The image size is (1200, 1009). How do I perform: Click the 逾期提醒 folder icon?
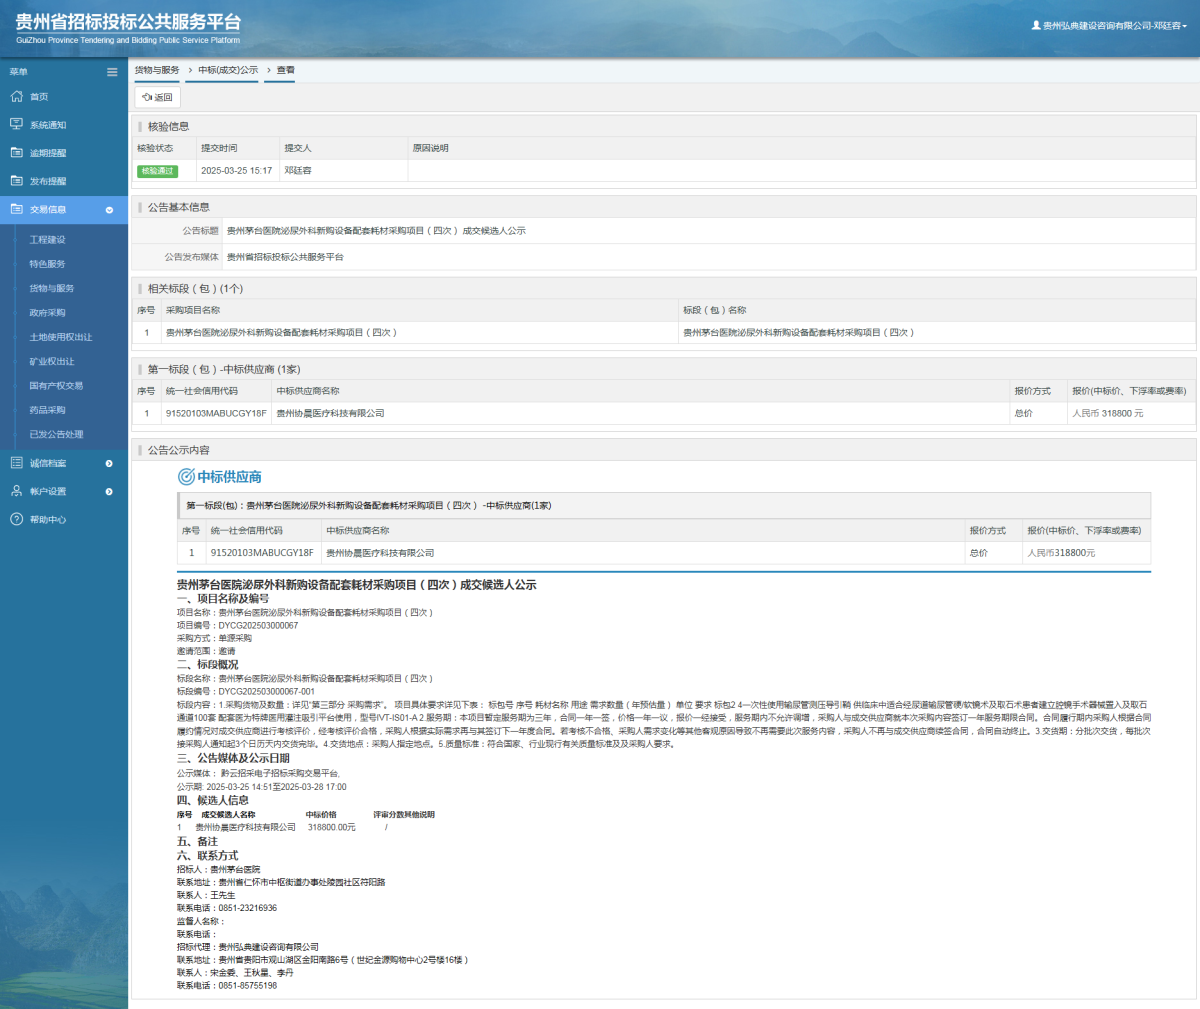coord(16,152)
